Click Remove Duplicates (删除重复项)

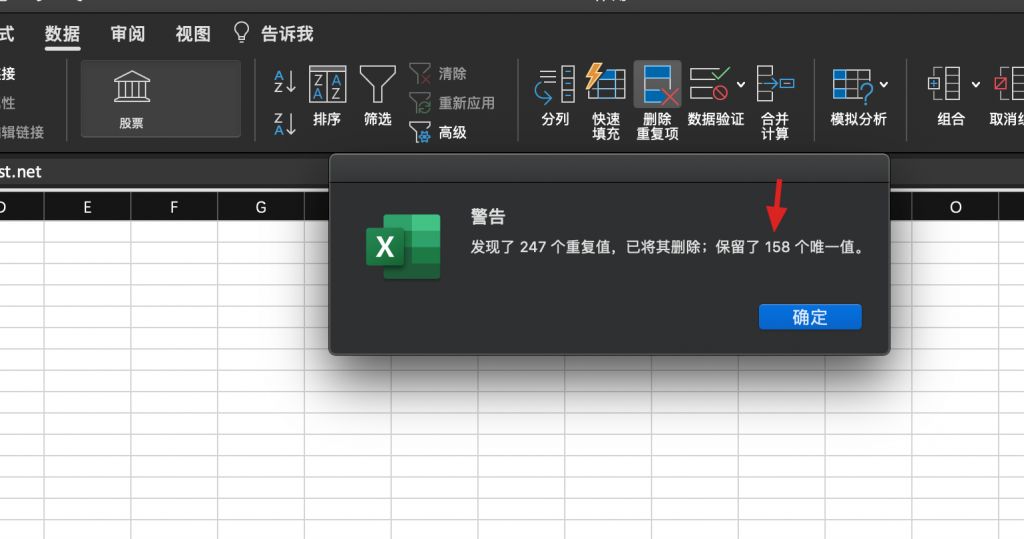pyautogui.click(x=658, y=97)
